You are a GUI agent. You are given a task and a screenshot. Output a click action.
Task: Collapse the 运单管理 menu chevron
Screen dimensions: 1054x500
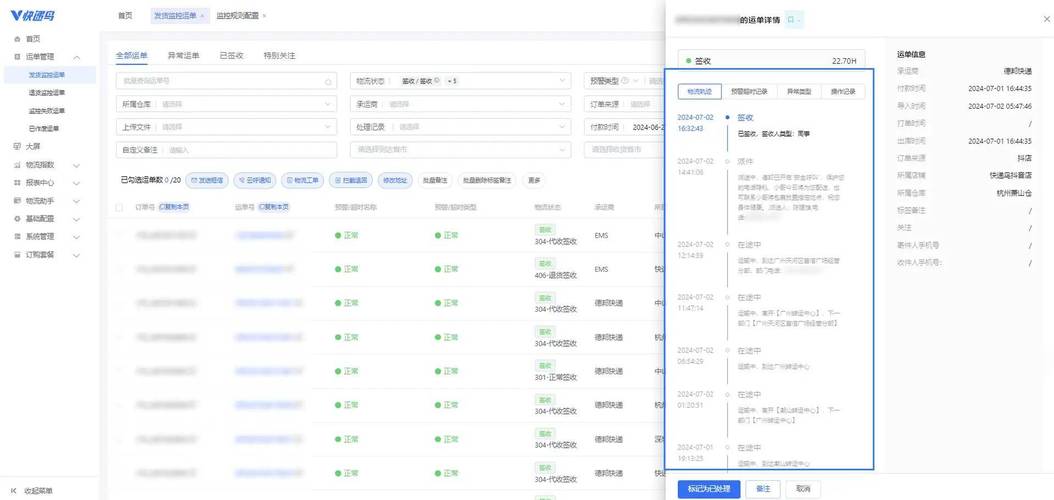(x=77, y=58)
